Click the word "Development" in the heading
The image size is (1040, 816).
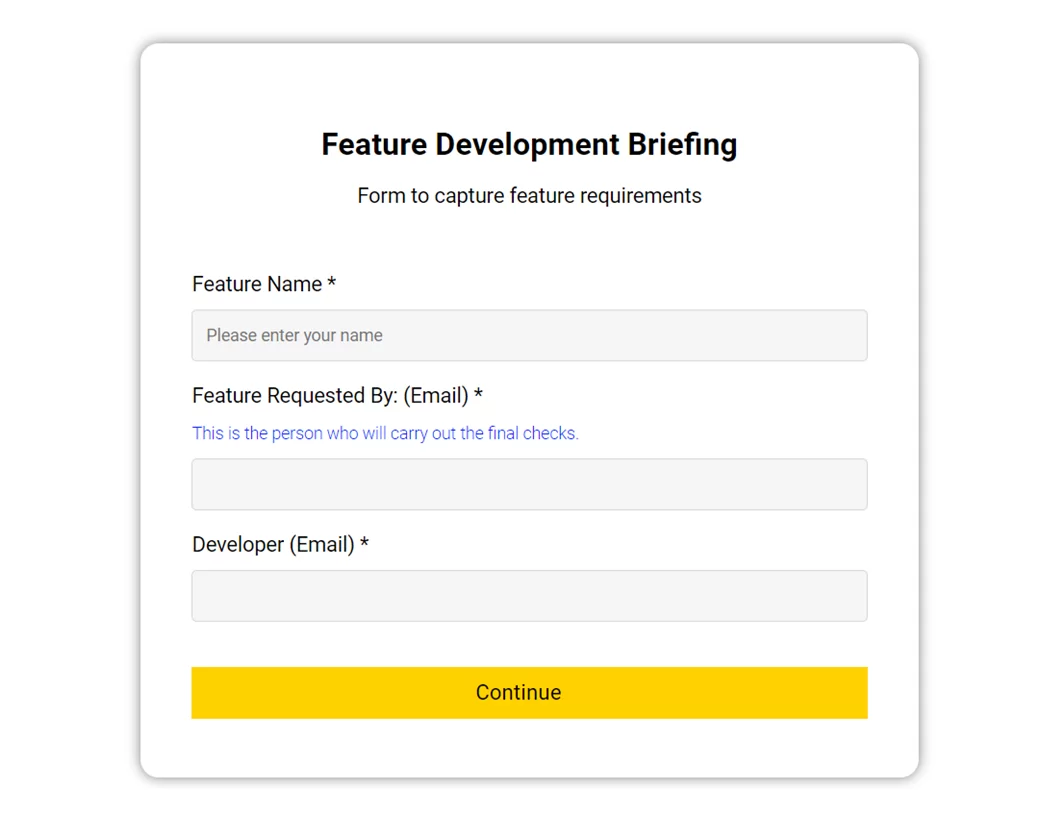pyautogui.click(x=527, y=145)
